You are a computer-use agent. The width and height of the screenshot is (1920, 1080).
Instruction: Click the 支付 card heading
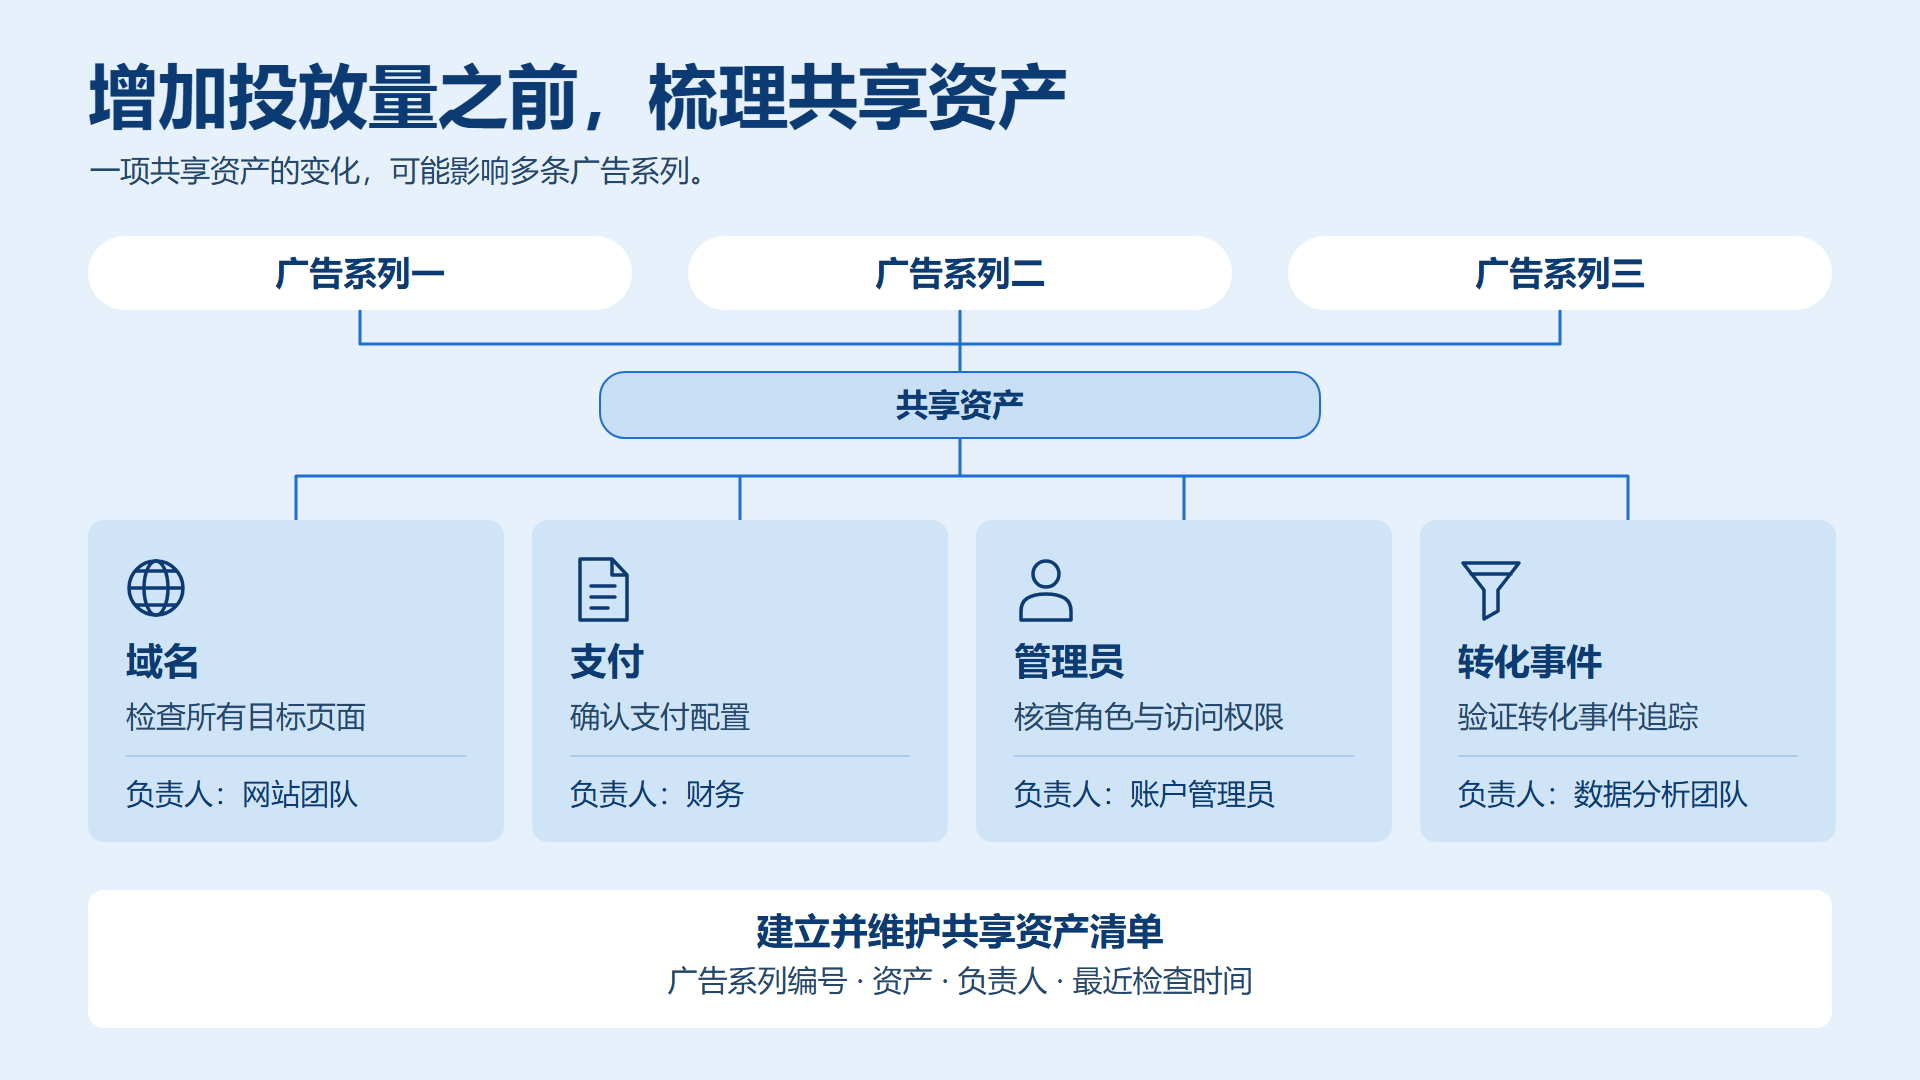point(607,661)
